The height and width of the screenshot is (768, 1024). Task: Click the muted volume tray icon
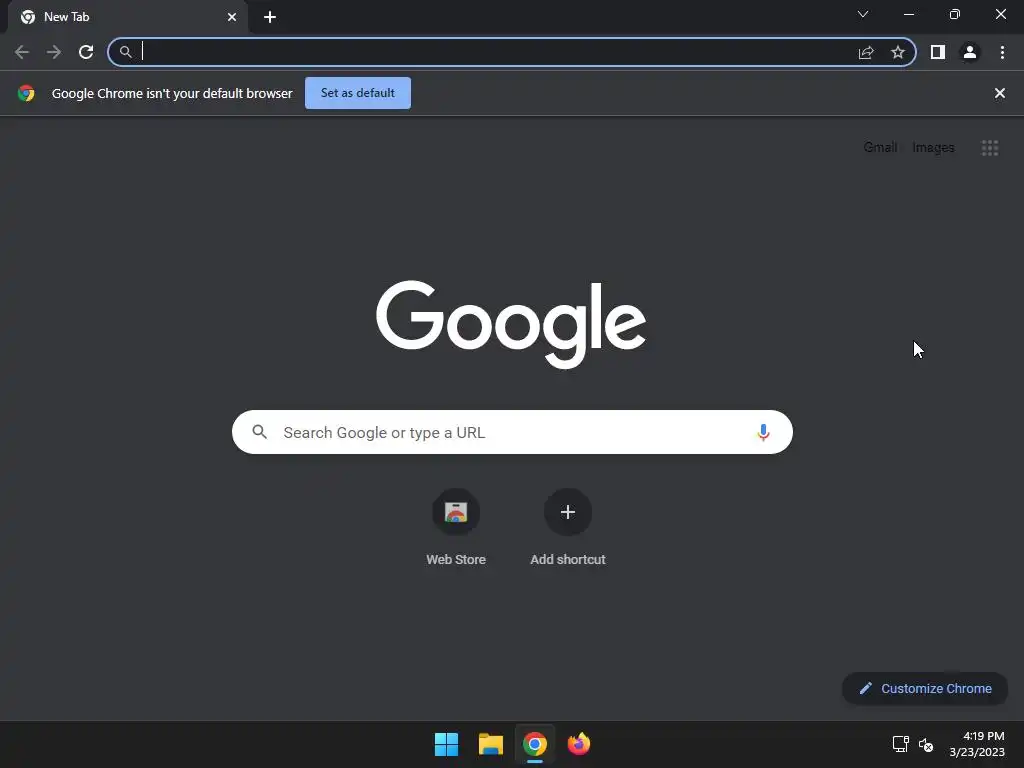(x=926, y=744)
